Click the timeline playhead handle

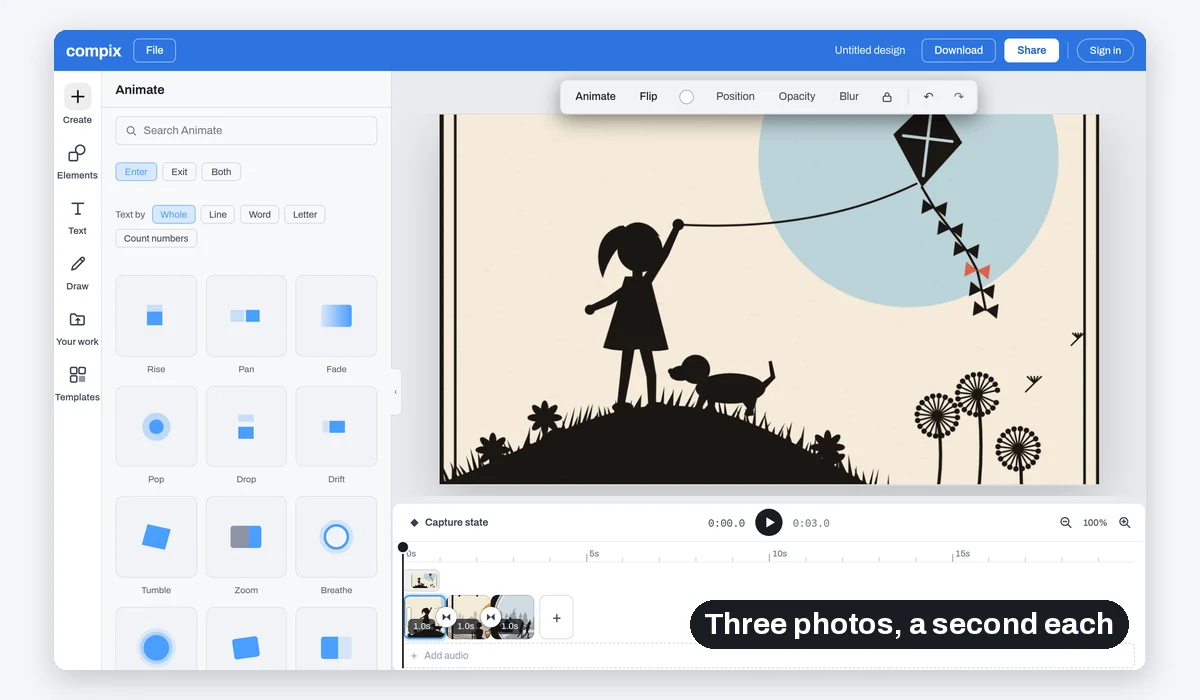tap(403, 547)
